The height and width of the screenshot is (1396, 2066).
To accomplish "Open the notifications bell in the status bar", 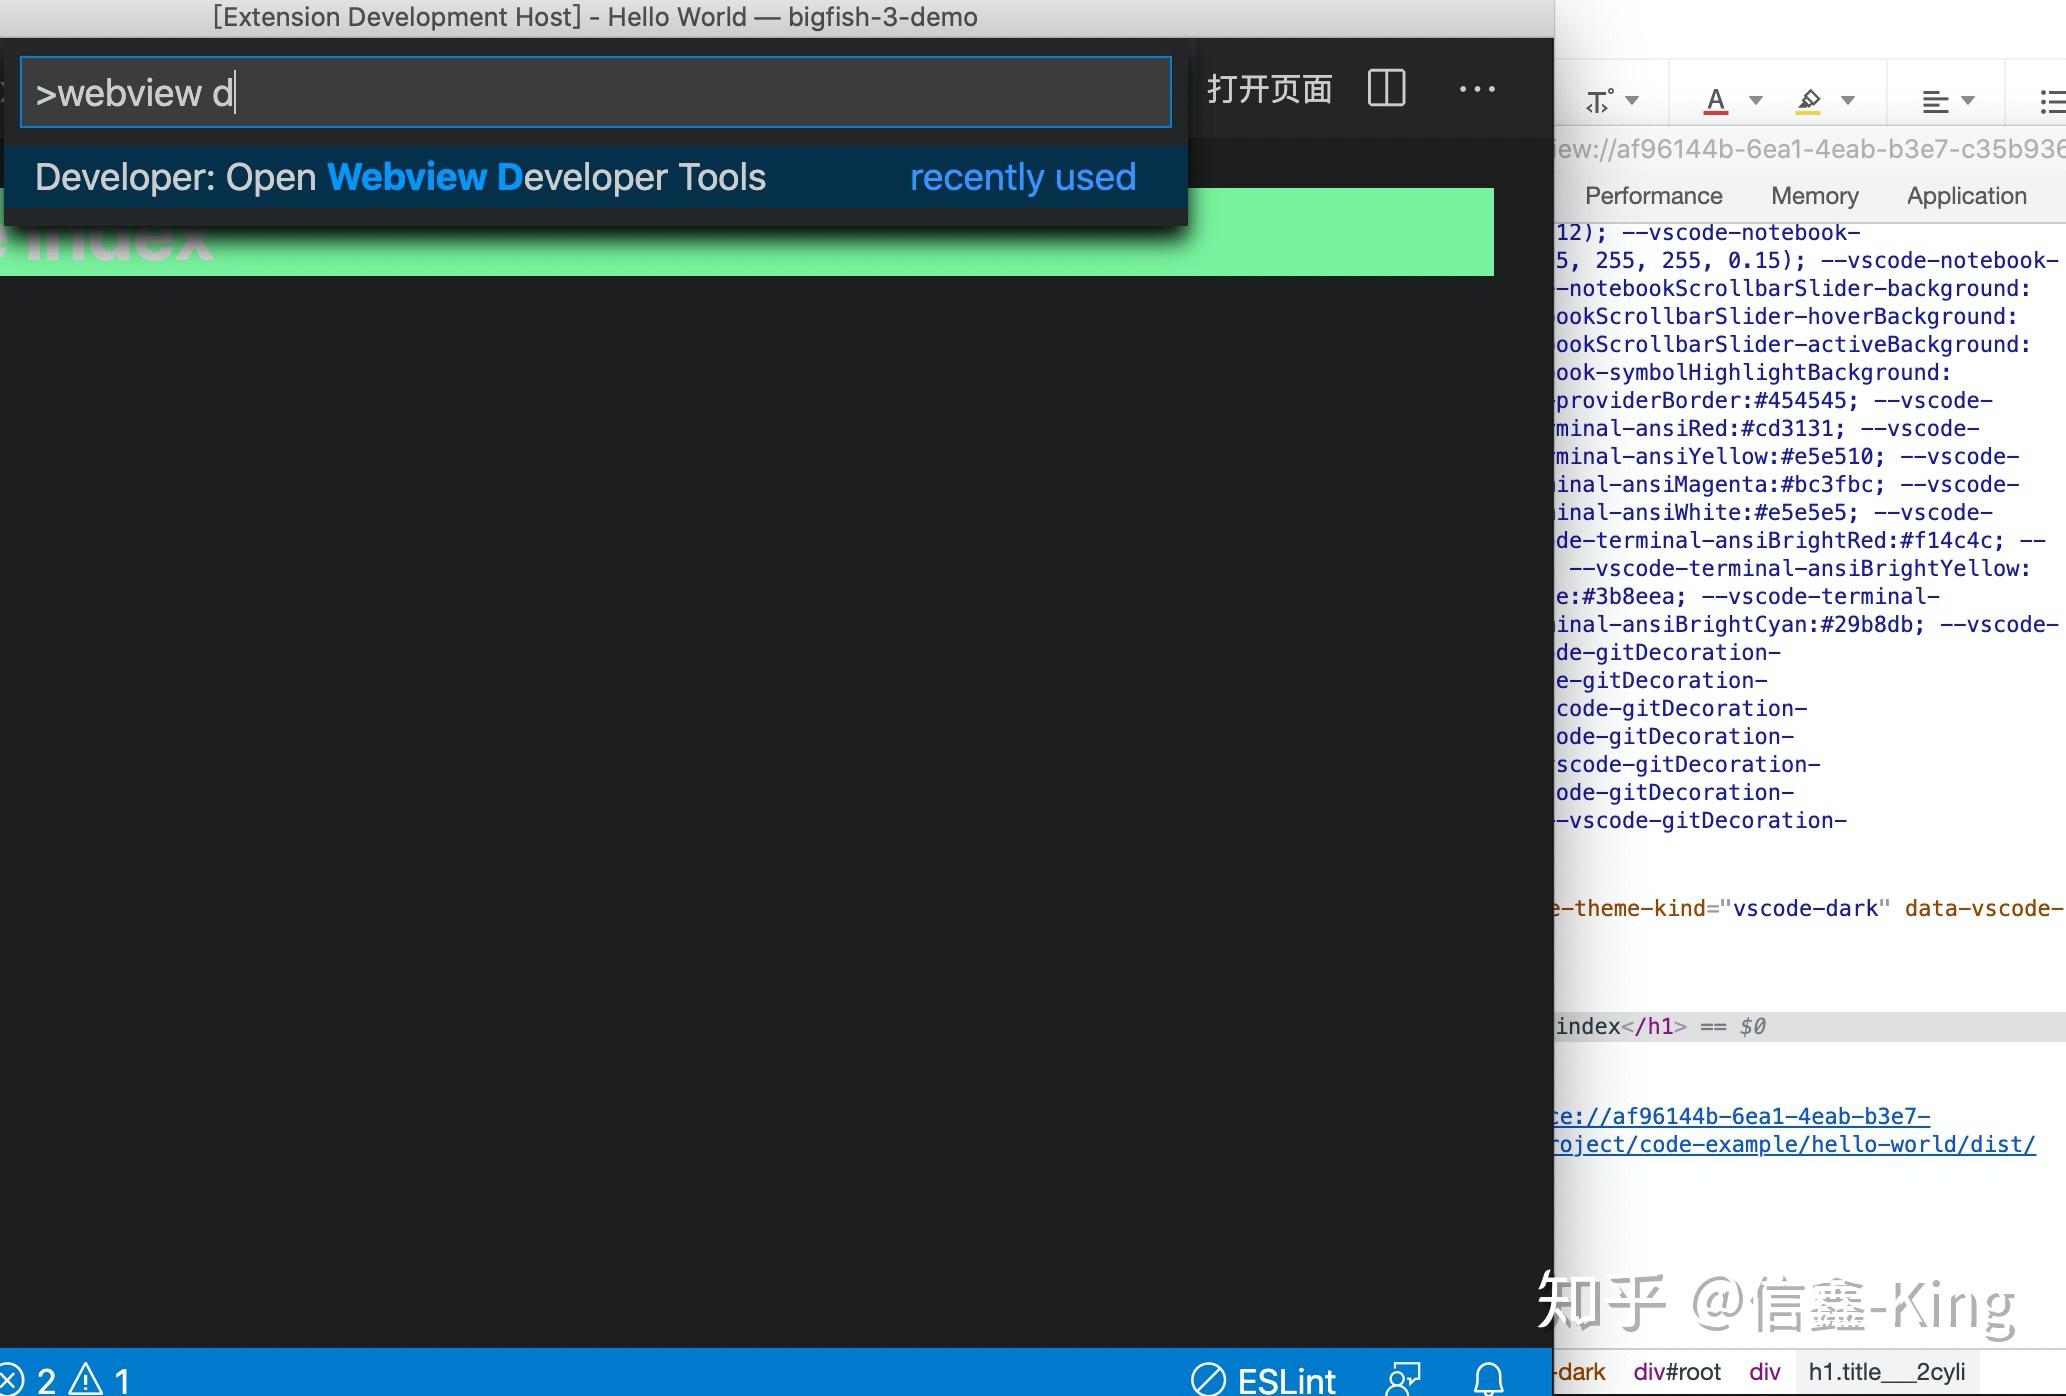I will coord(1489,1379).
